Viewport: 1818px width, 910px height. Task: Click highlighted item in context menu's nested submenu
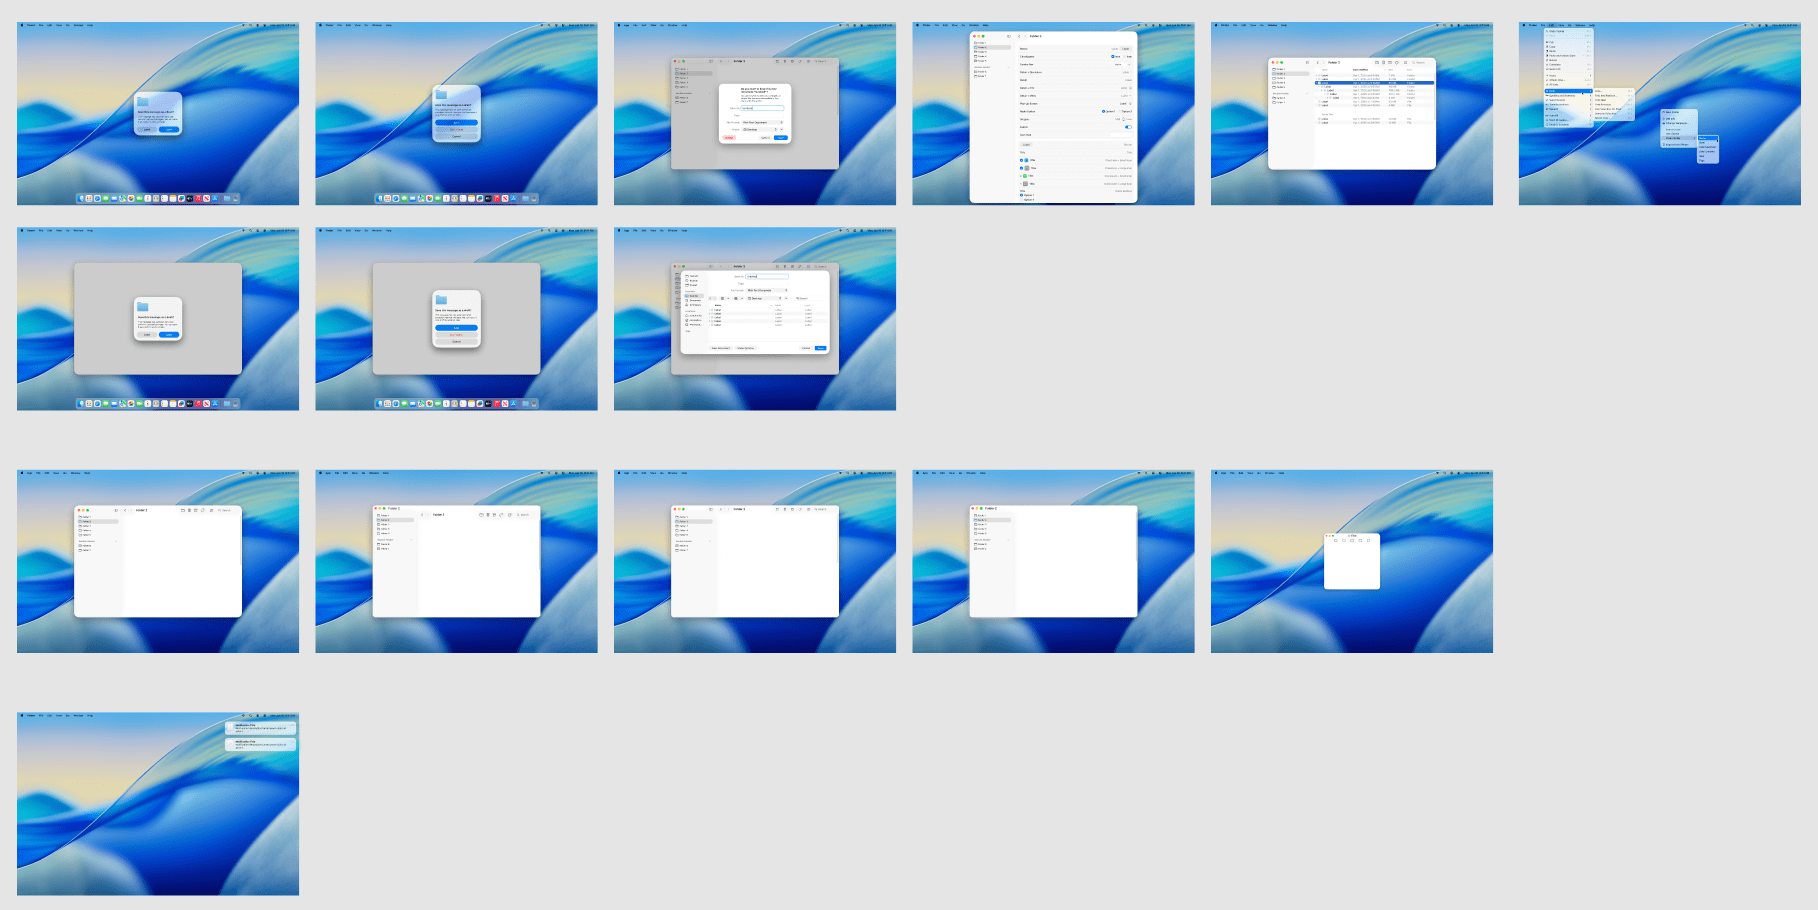pyautogui.click(x=1708, y=138)
